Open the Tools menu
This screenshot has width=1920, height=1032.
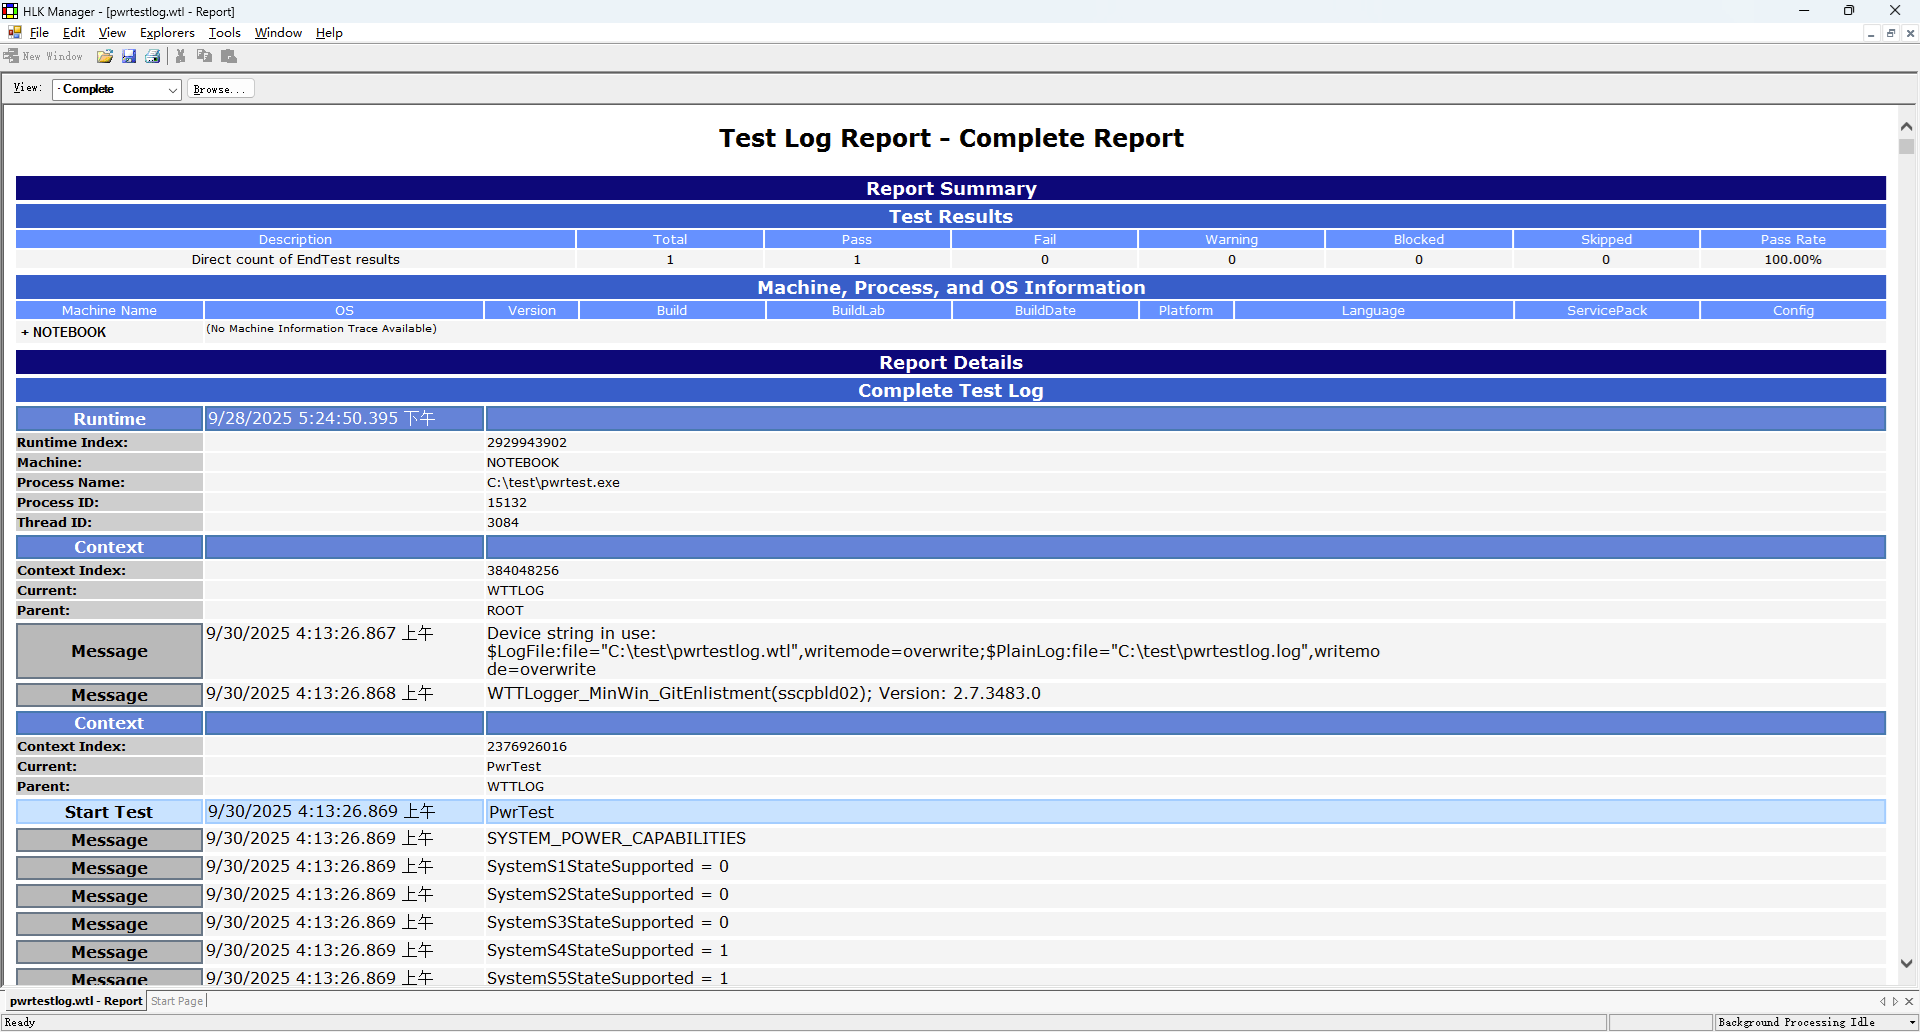[224, 33]
